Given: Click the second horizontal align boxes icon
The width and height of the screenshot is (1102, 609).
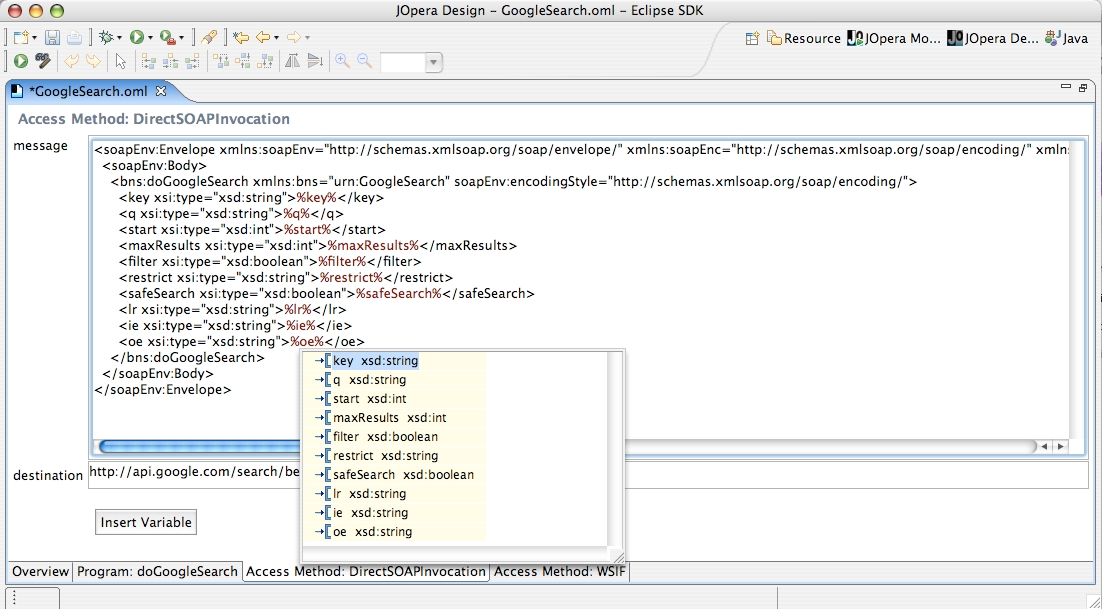Looking at the screenshot, I should point(170,62).
